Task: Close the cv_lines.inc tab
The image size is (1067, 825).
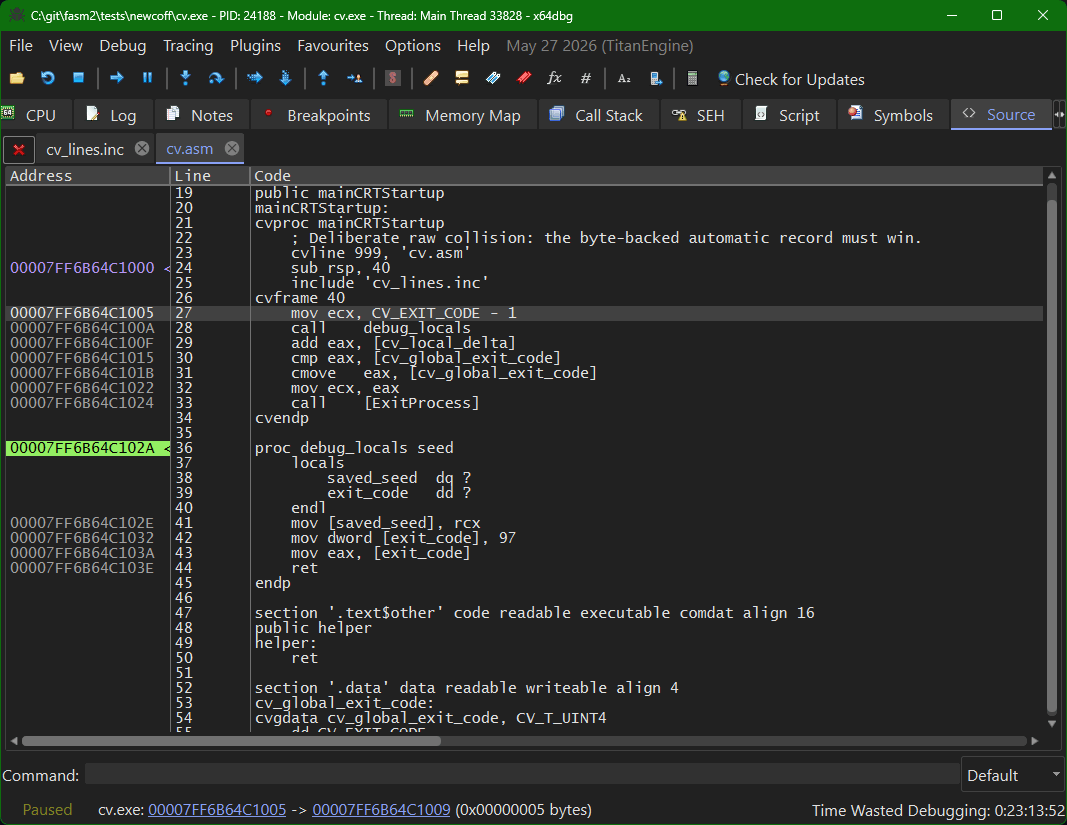Action: [x=142, y=148]
